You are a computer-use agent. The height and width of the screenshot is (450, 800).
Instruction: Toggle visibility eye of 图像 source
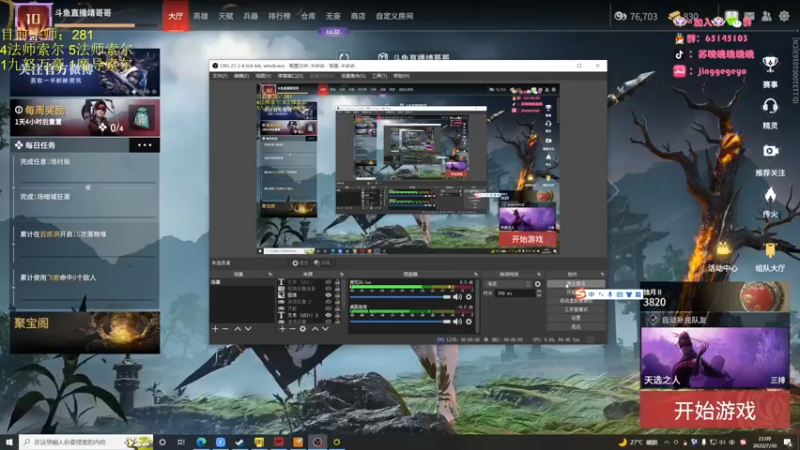click(328, 295)
